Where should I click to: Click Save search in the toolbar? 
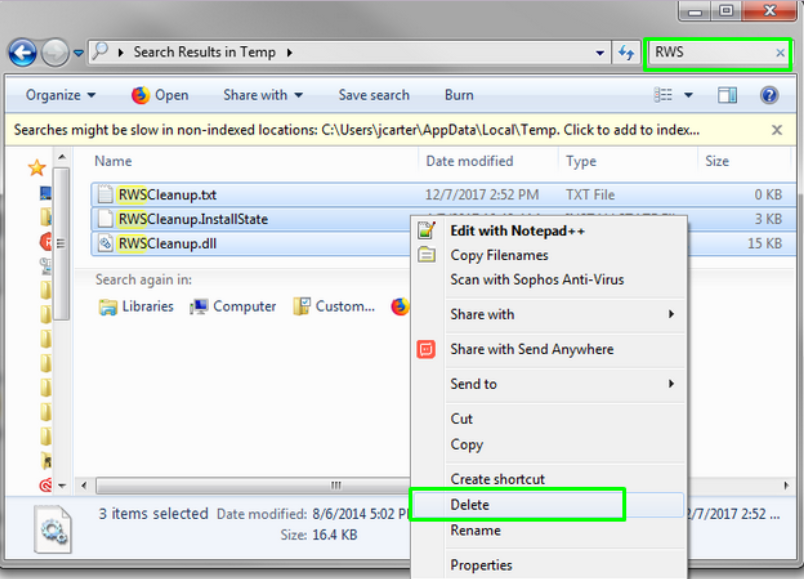point(374,94)
